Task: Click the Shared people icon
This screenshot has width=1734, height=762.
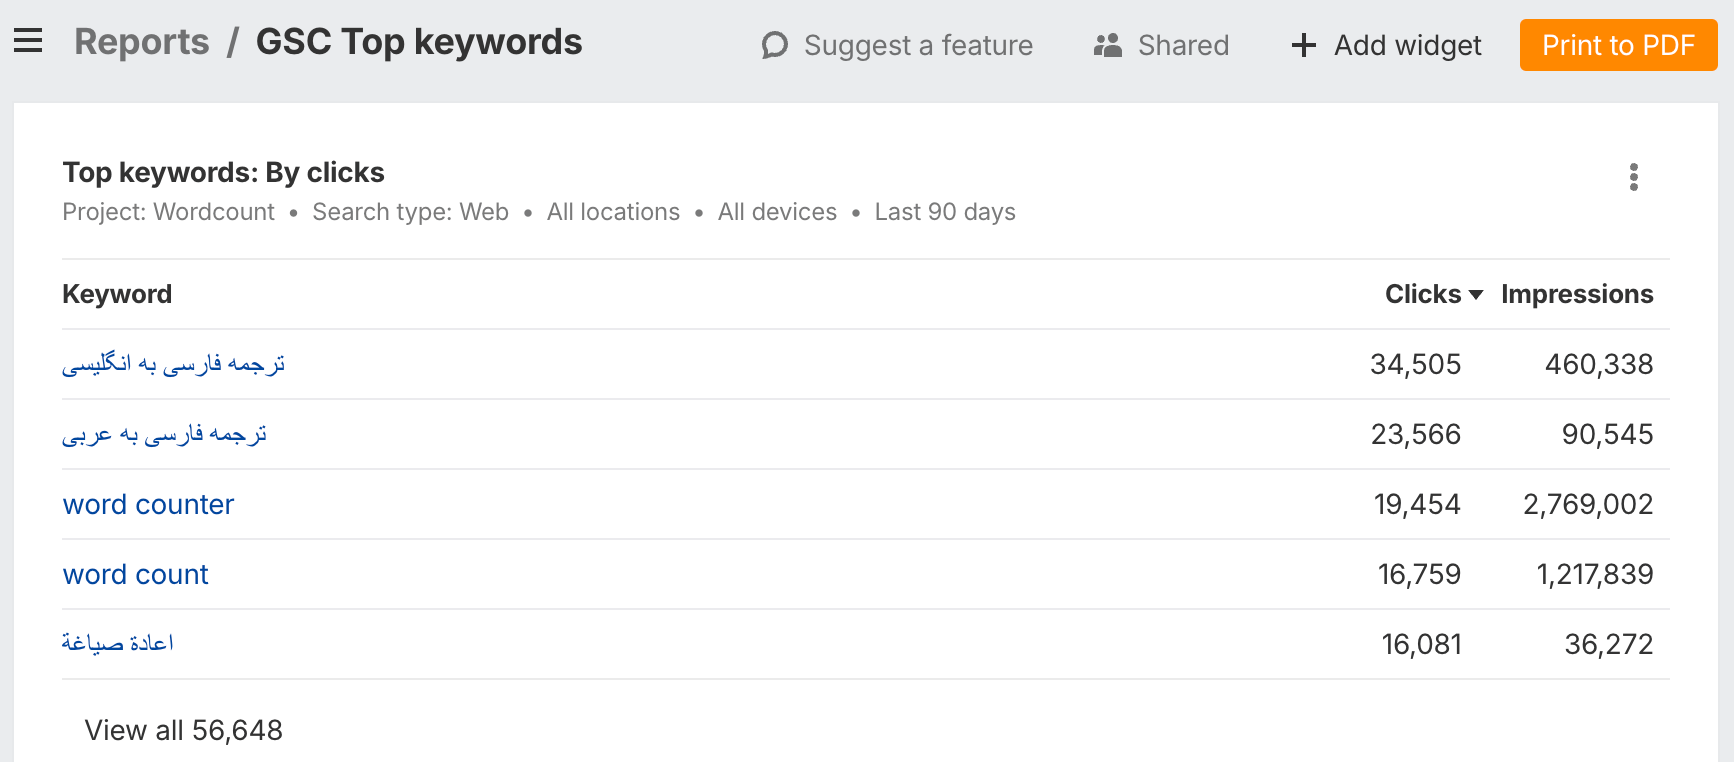Action: pos(1108,45)
